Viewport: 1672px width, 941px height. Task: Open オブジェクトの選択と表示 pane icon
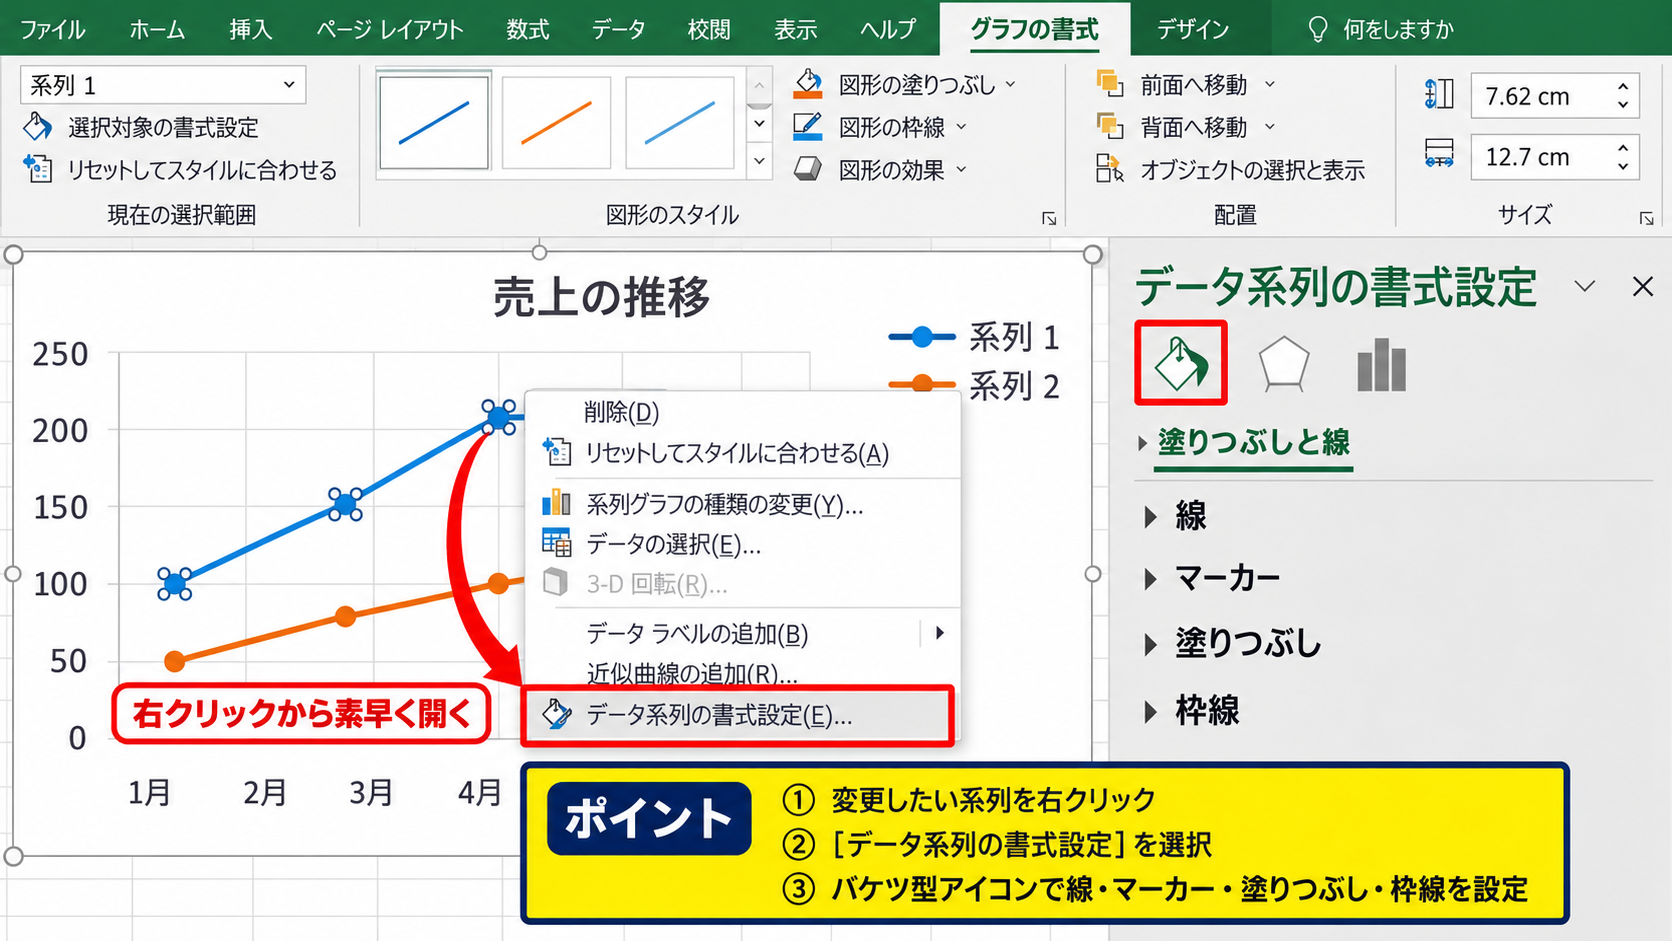click(1110, 169)
